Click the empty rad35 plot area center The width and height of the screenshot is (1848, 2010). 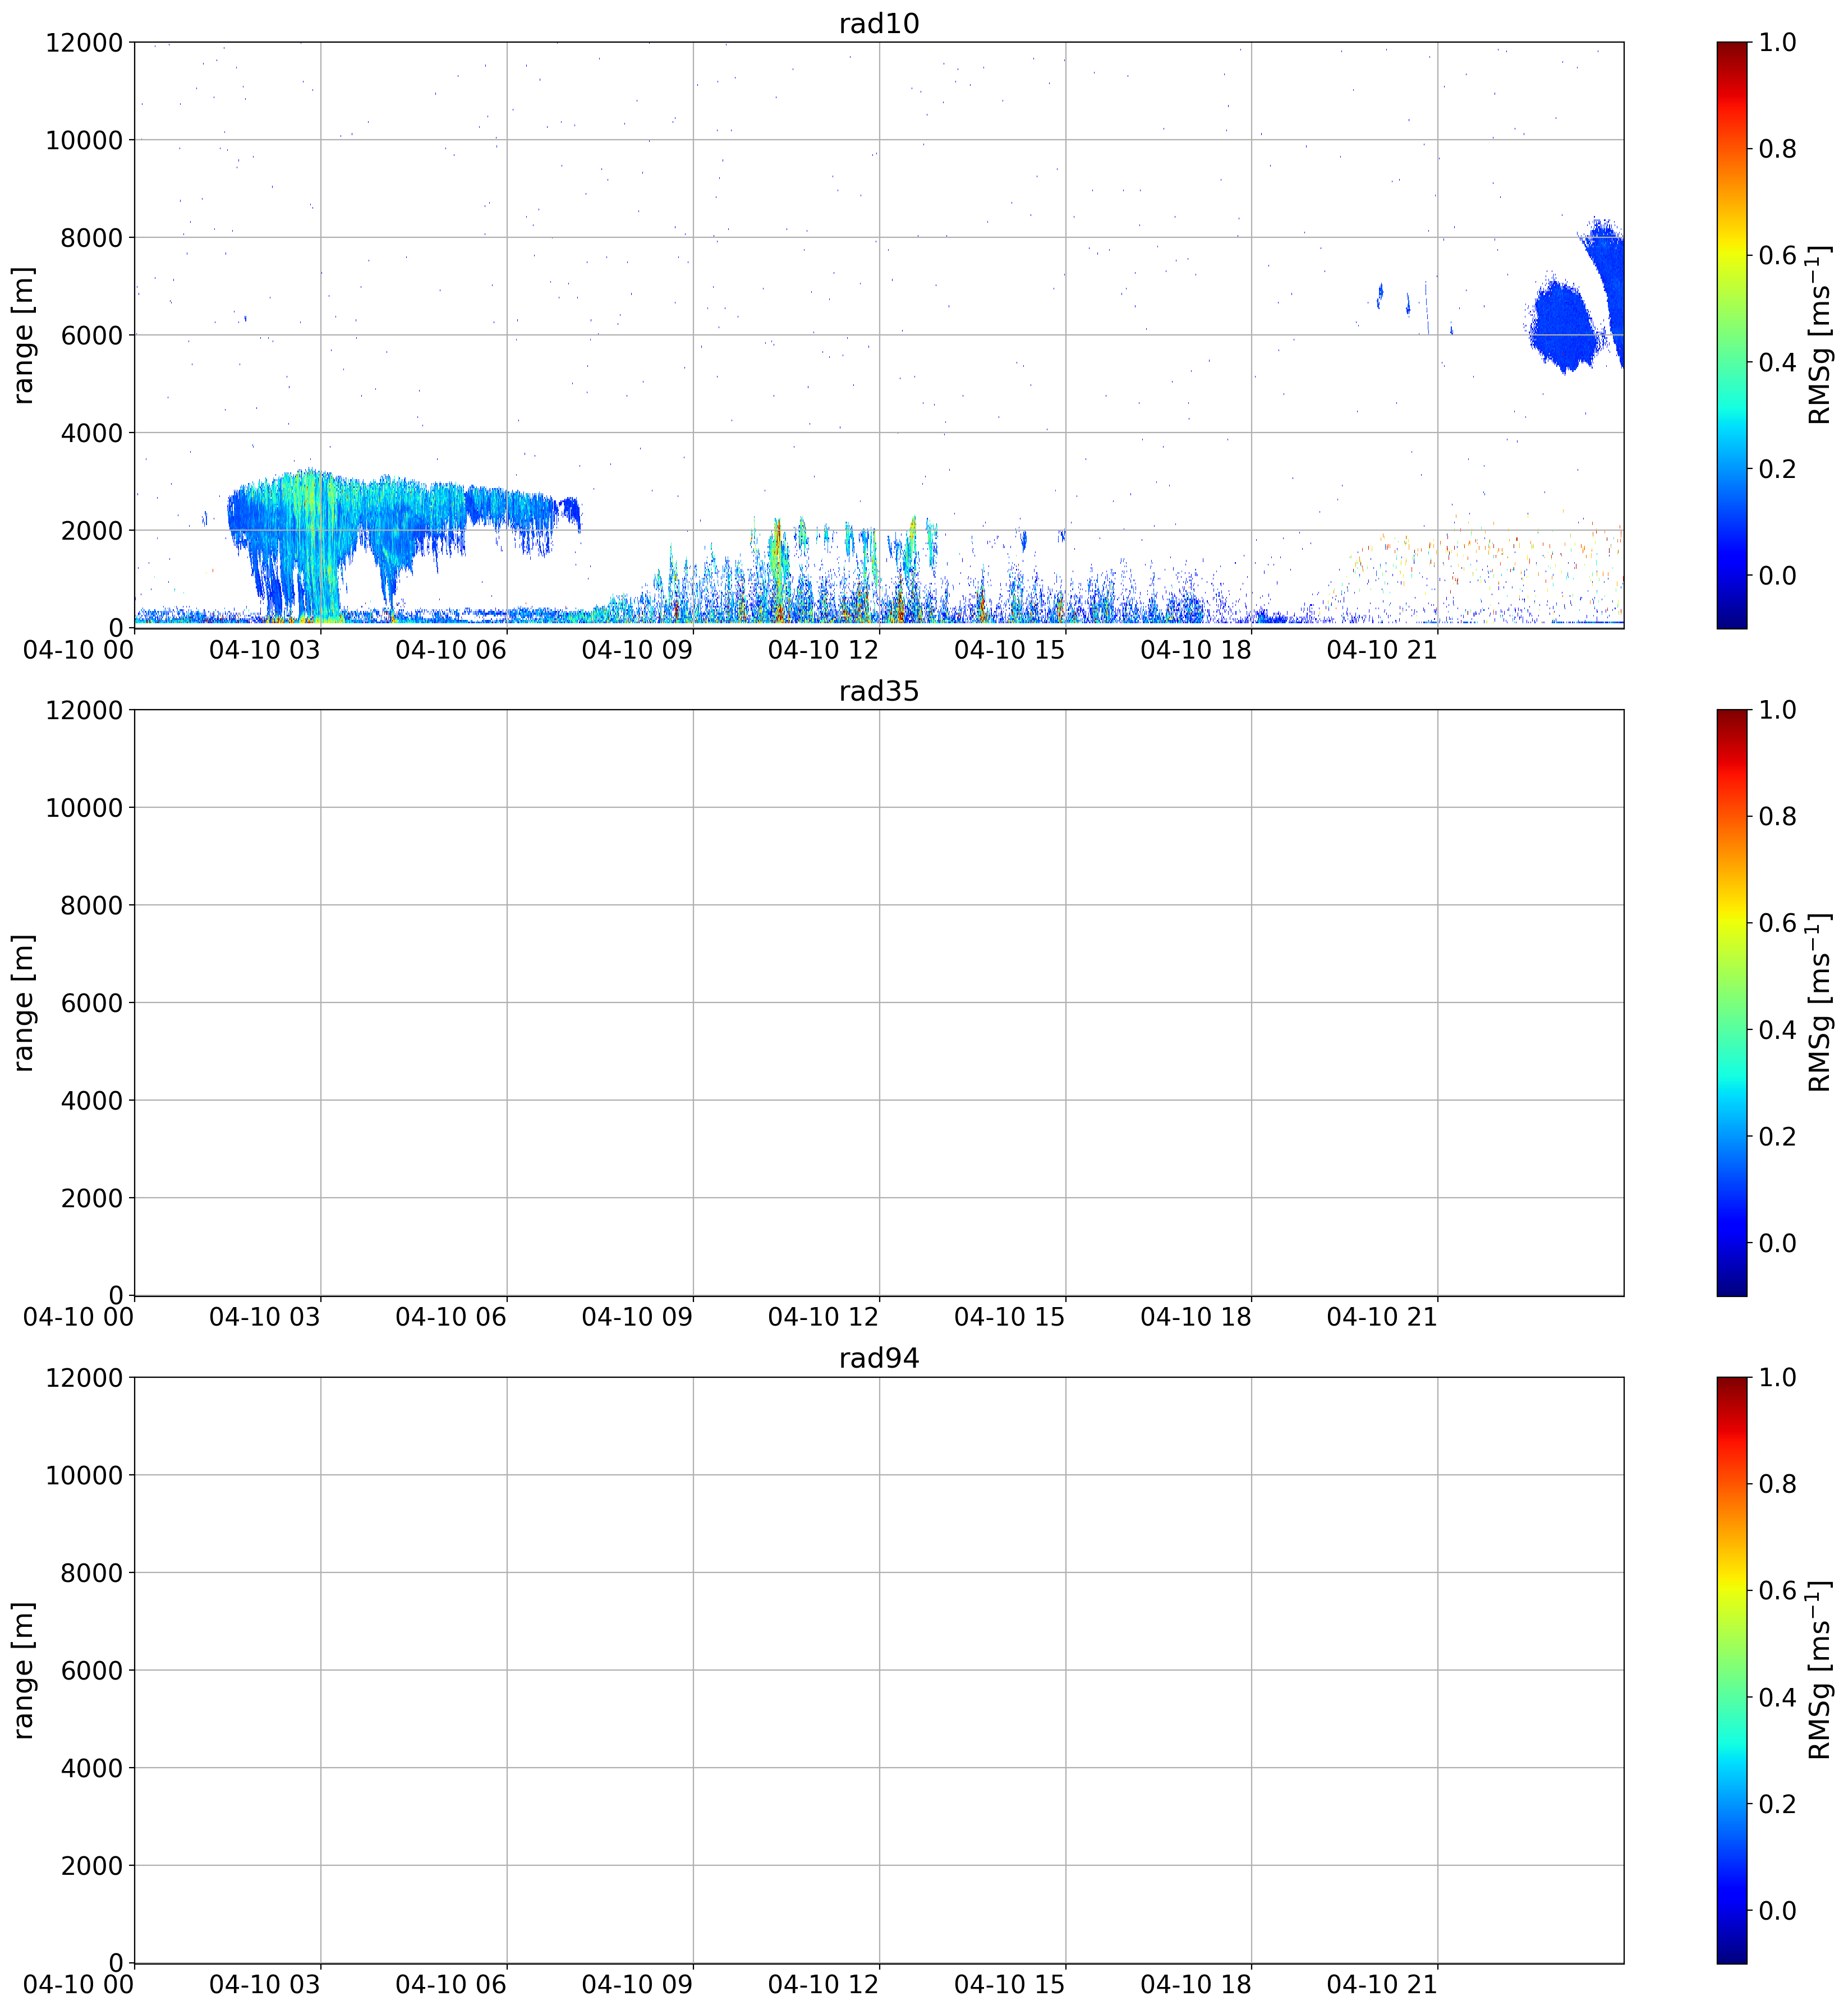pyautogui.click(x=879, y=1002)
